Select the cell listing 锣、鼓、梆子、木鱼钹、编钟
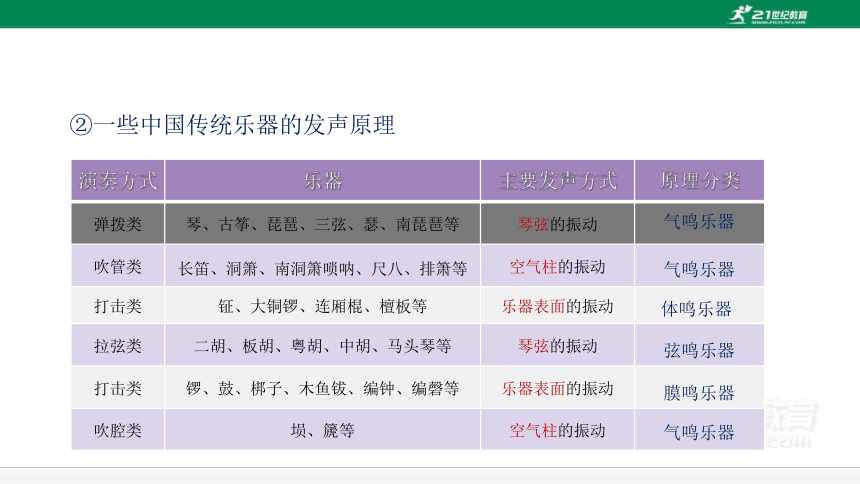Viewport: 860px width, 484px height. click(322, 388)
